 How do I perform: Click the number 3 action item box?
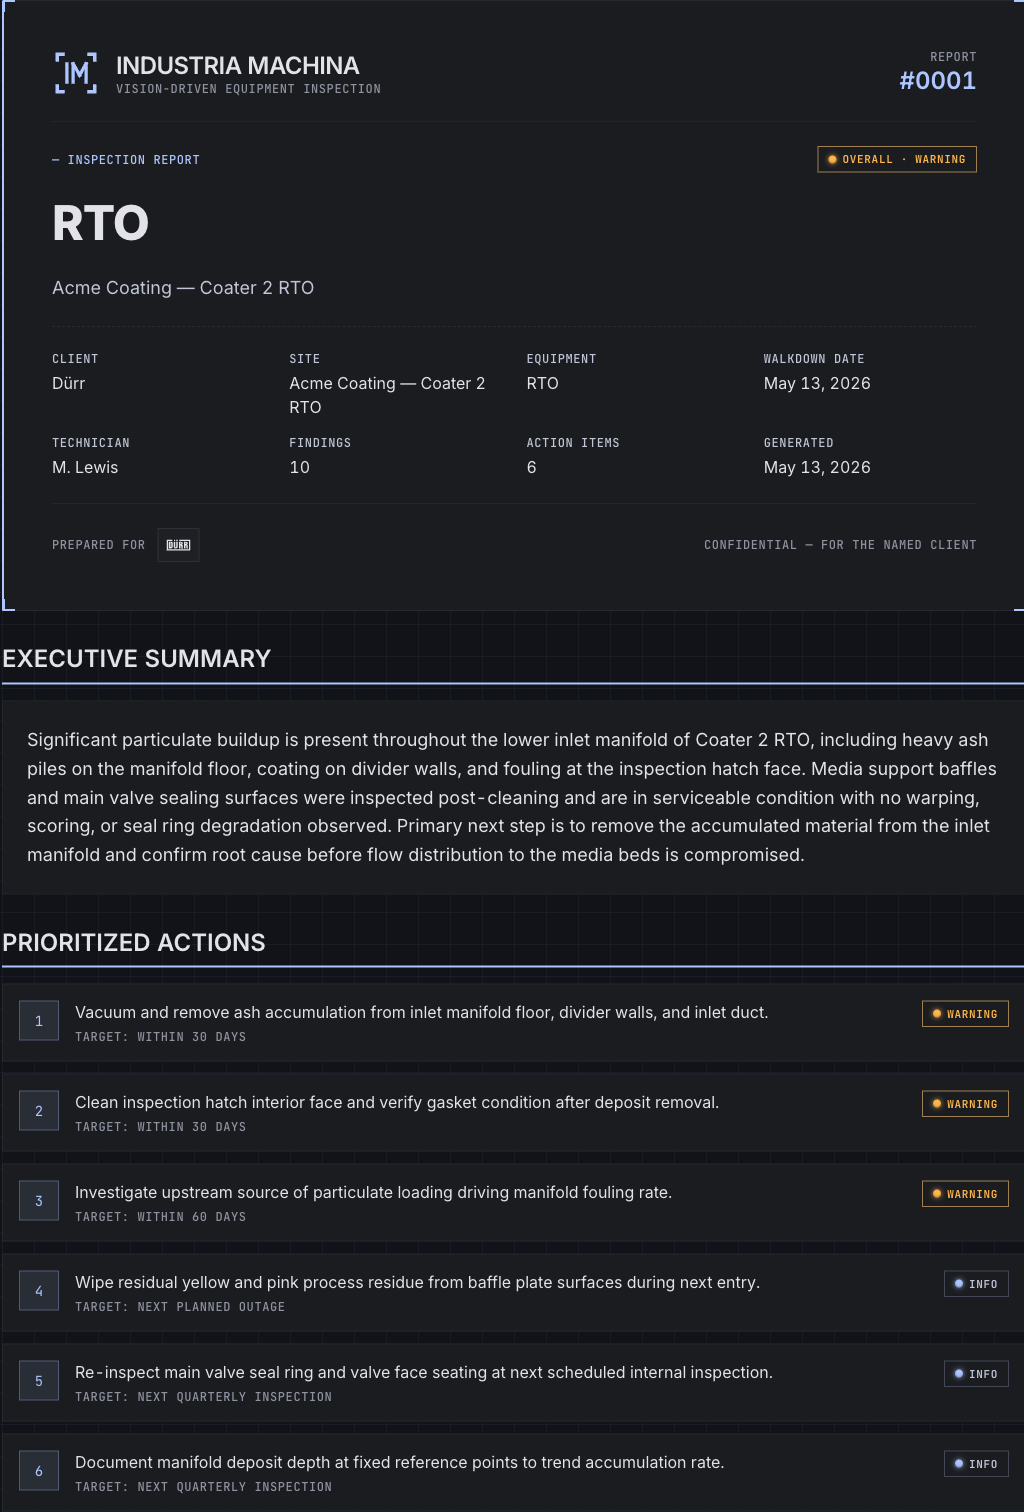tap(39, 1201)
